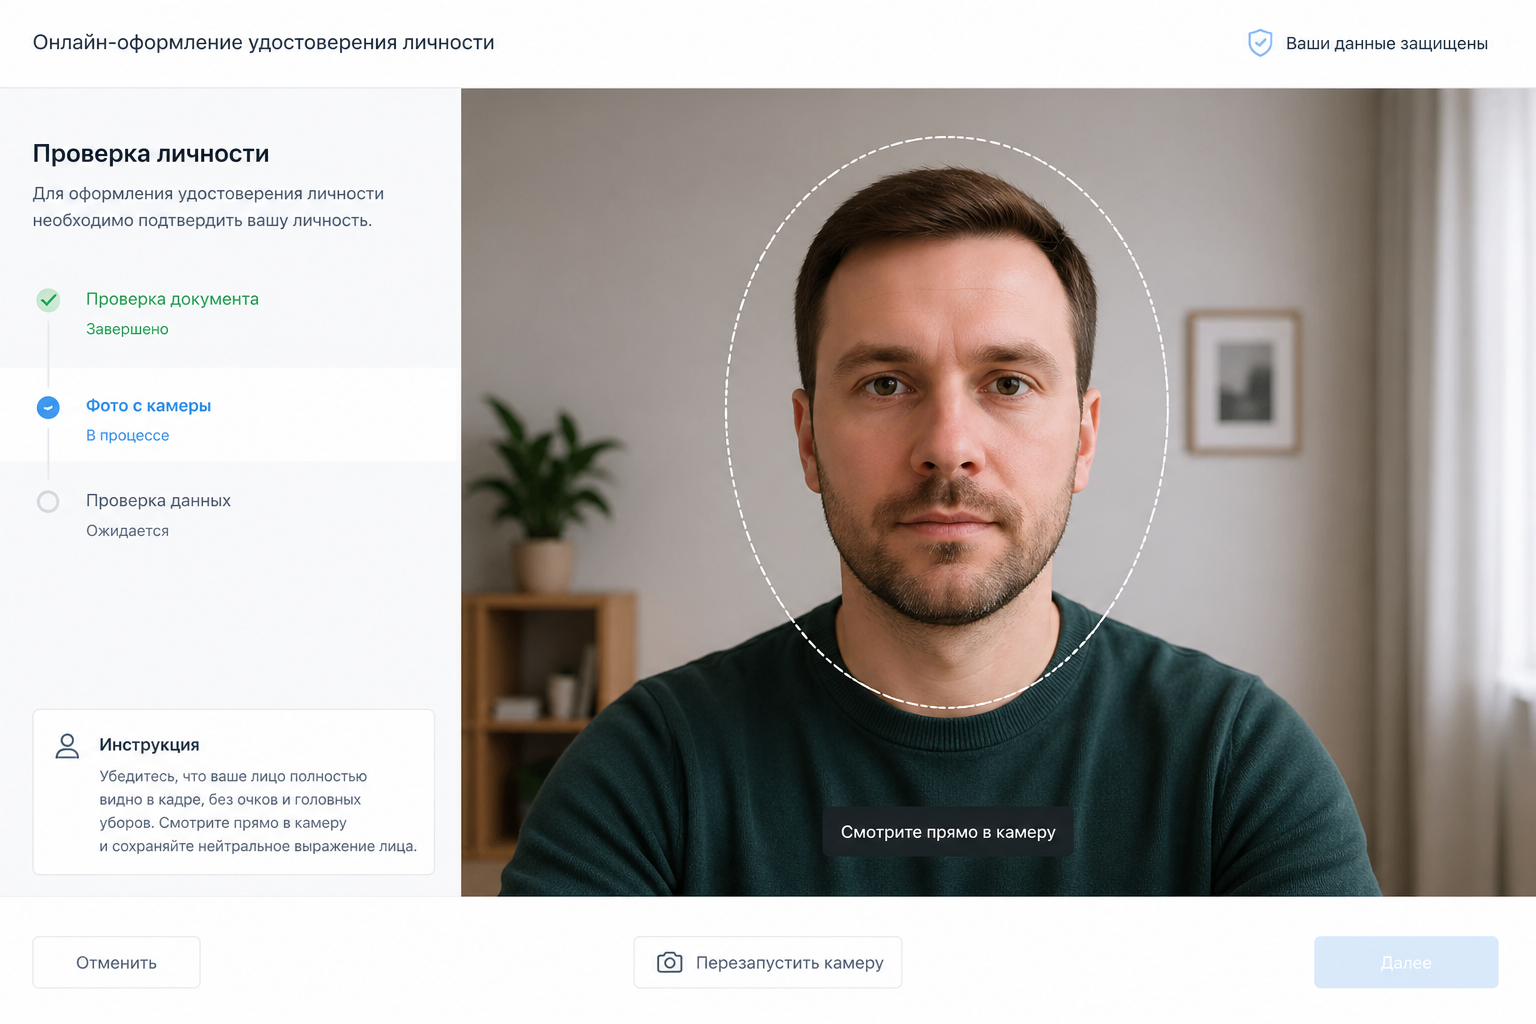The image size is (1536, 1024).
Task: Click the В процессе status label
Action: tap(127, 436)
